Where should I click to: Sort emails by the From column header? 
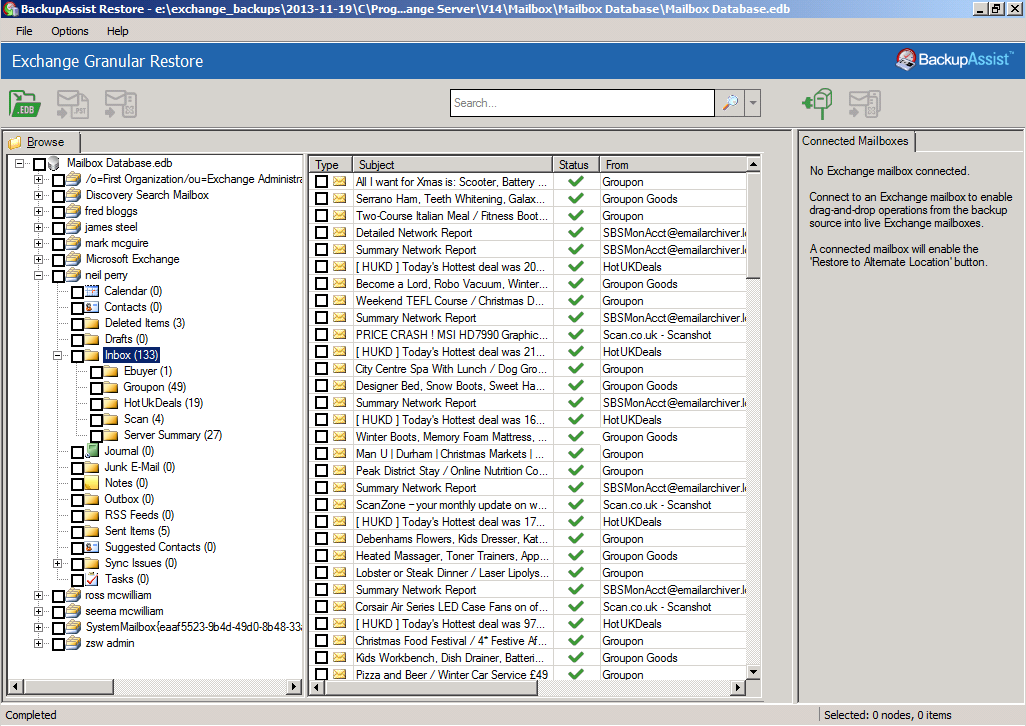[673, 165]
